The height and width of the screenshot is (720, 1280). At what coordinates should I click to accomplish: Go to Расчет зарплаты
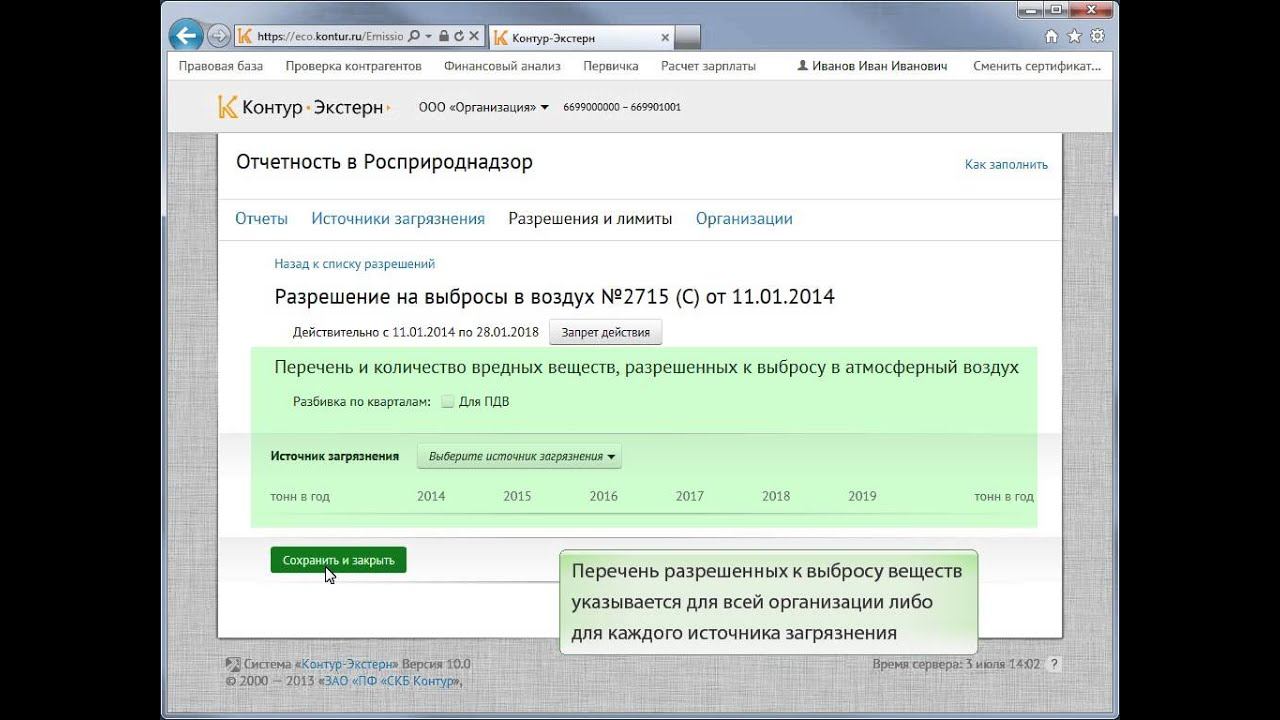pos(708,66)
